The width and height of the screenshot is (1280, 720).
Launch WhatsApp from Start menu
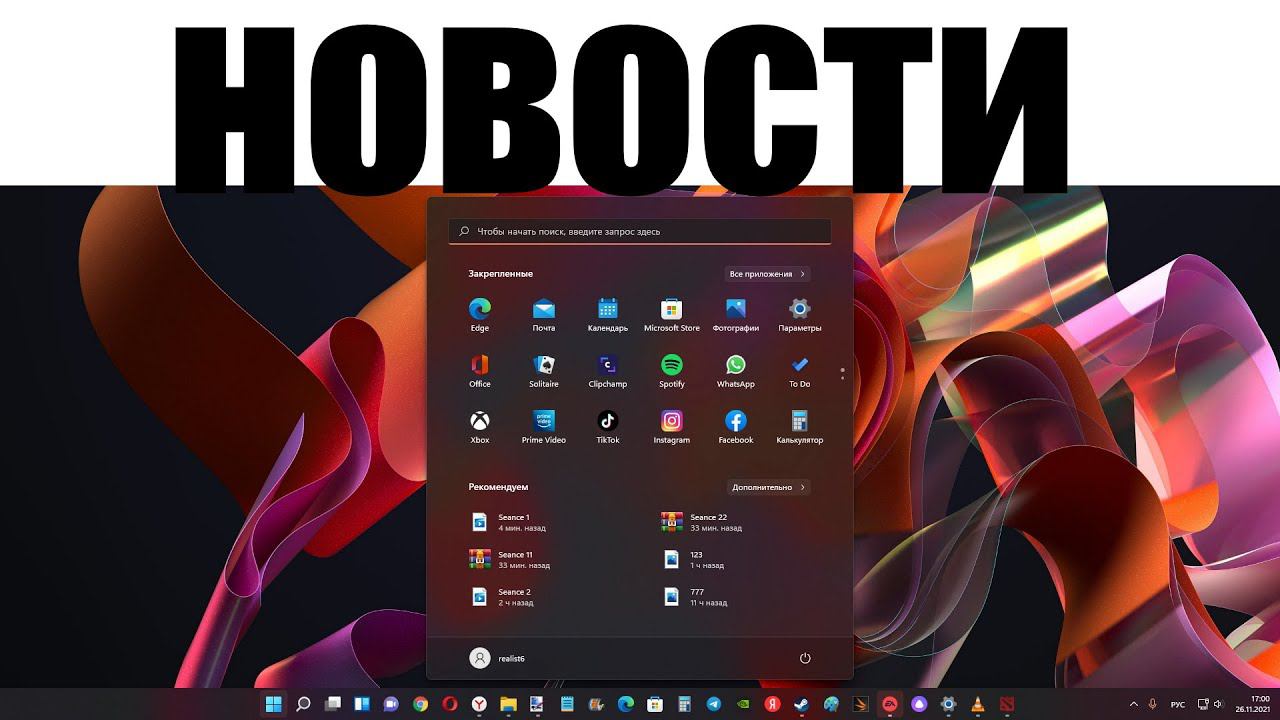tap(736, 370)
